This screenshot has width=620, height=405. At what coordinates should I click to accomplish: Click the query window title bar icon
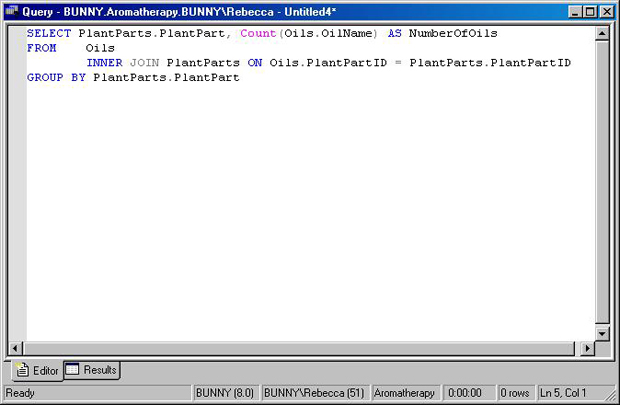pyautogui.click(x=12, y=11)
